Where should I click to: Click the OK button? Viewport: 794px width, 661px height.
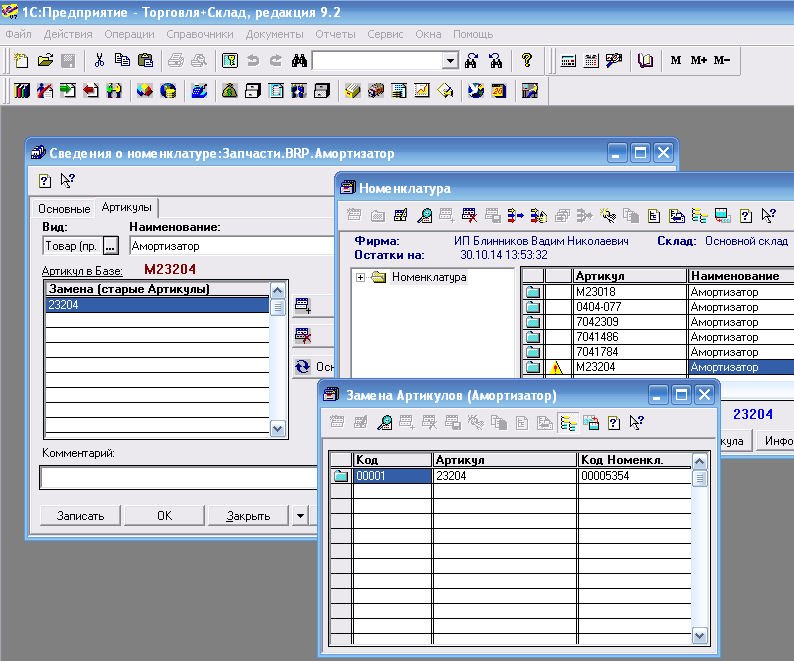pyautogui.click(x=164, y=516)
